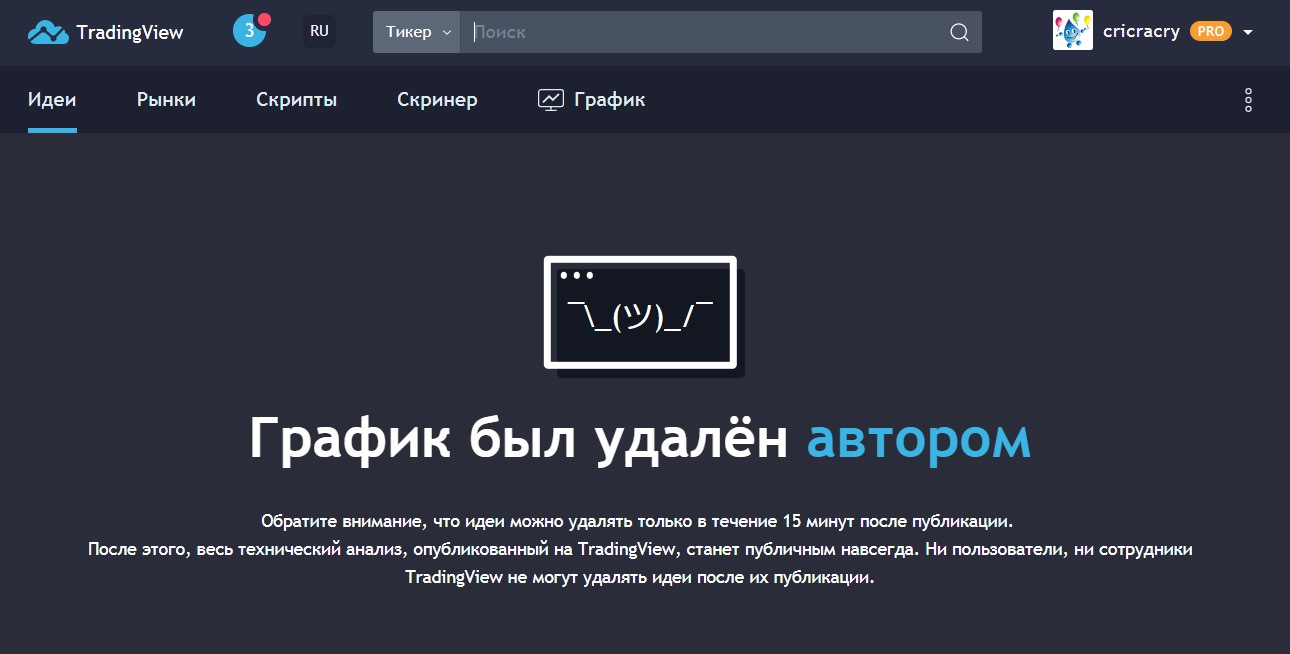Focus the Поиск search field

(705, 32)
